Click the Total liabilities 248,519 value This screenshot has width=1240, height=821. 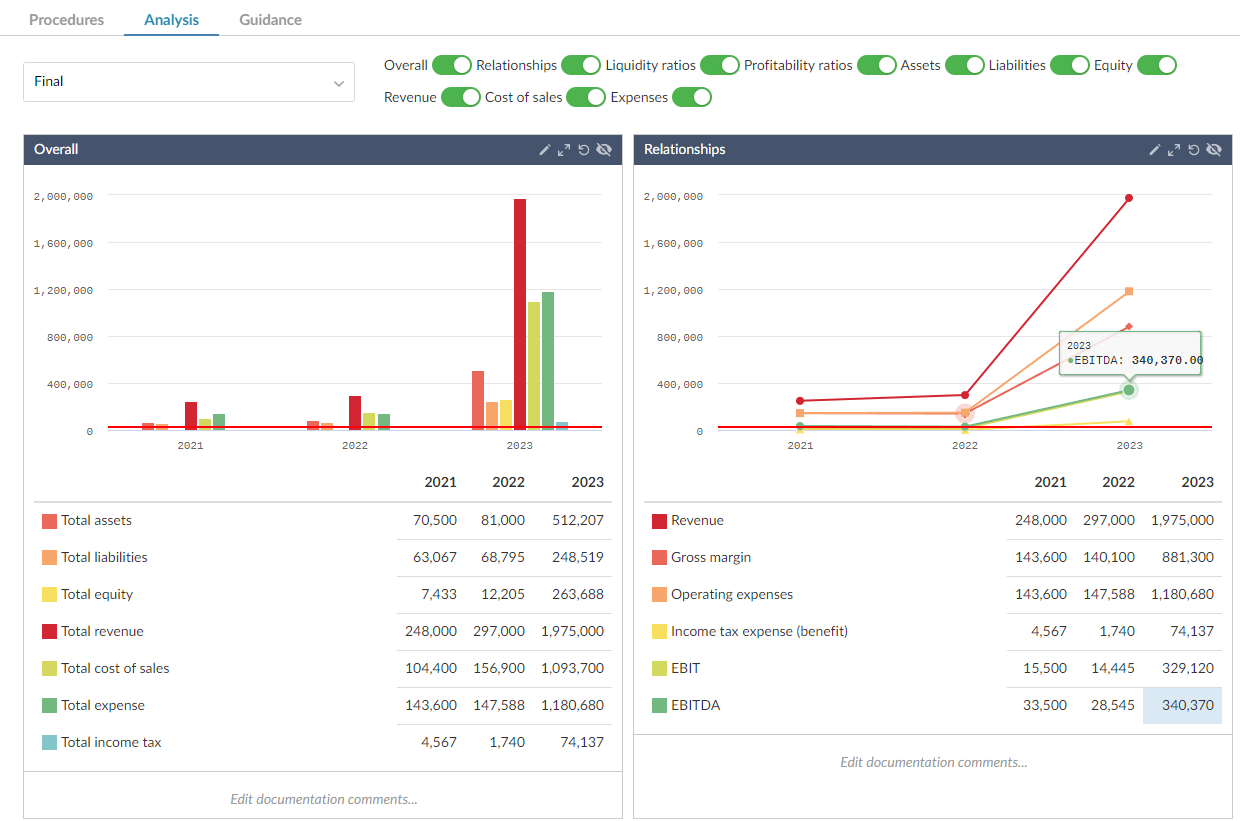point(578,558)
